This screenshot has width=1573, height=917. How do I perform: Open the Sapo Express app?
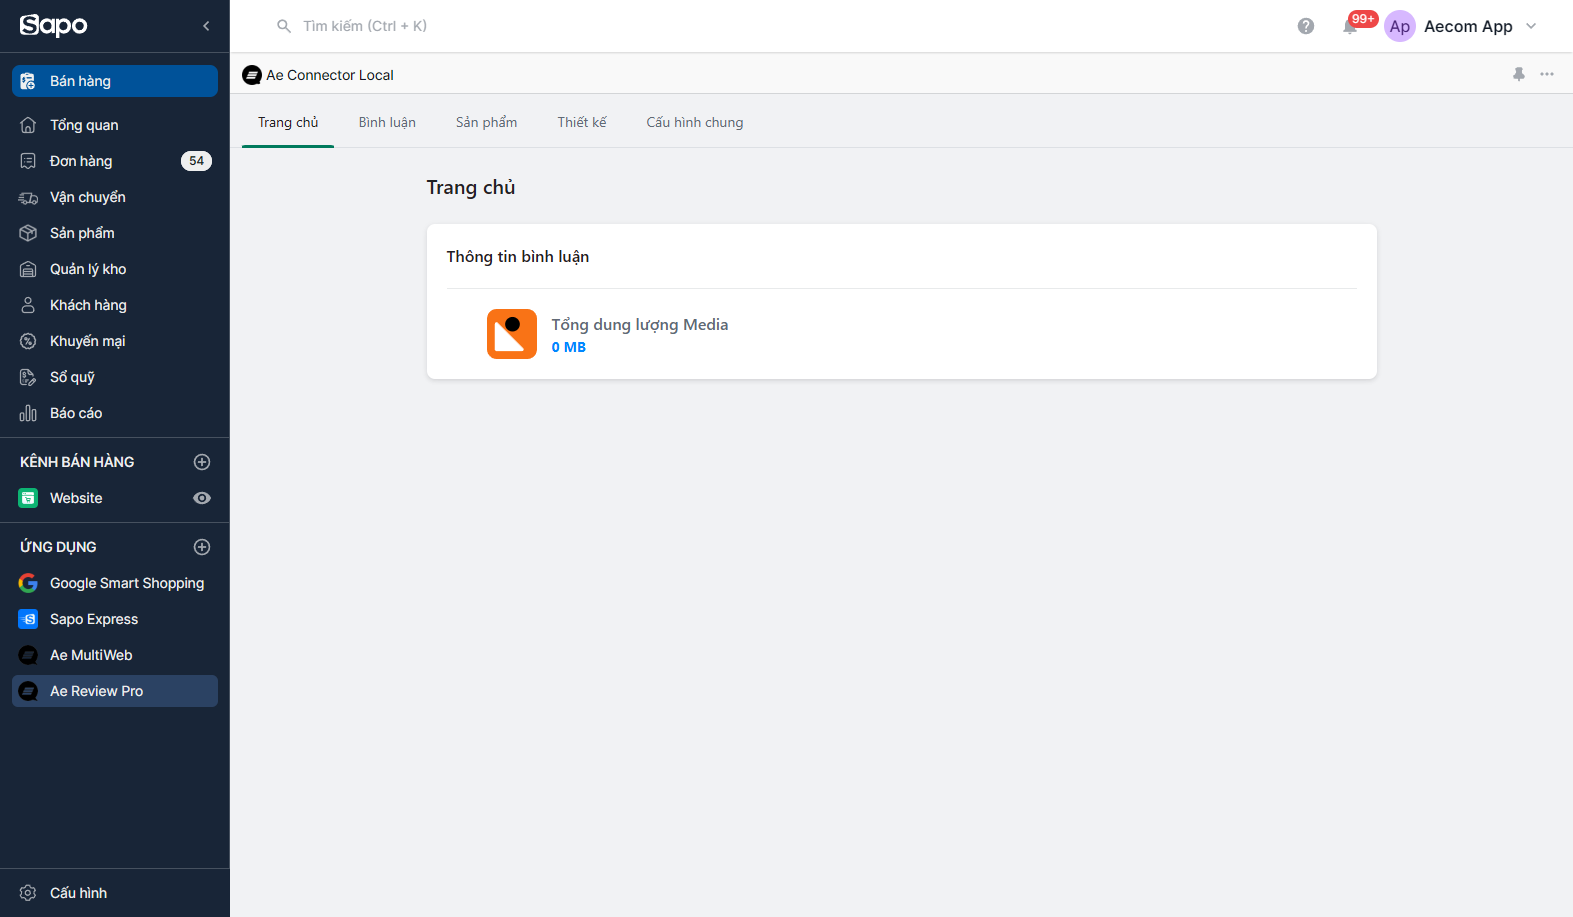(94, 619)
